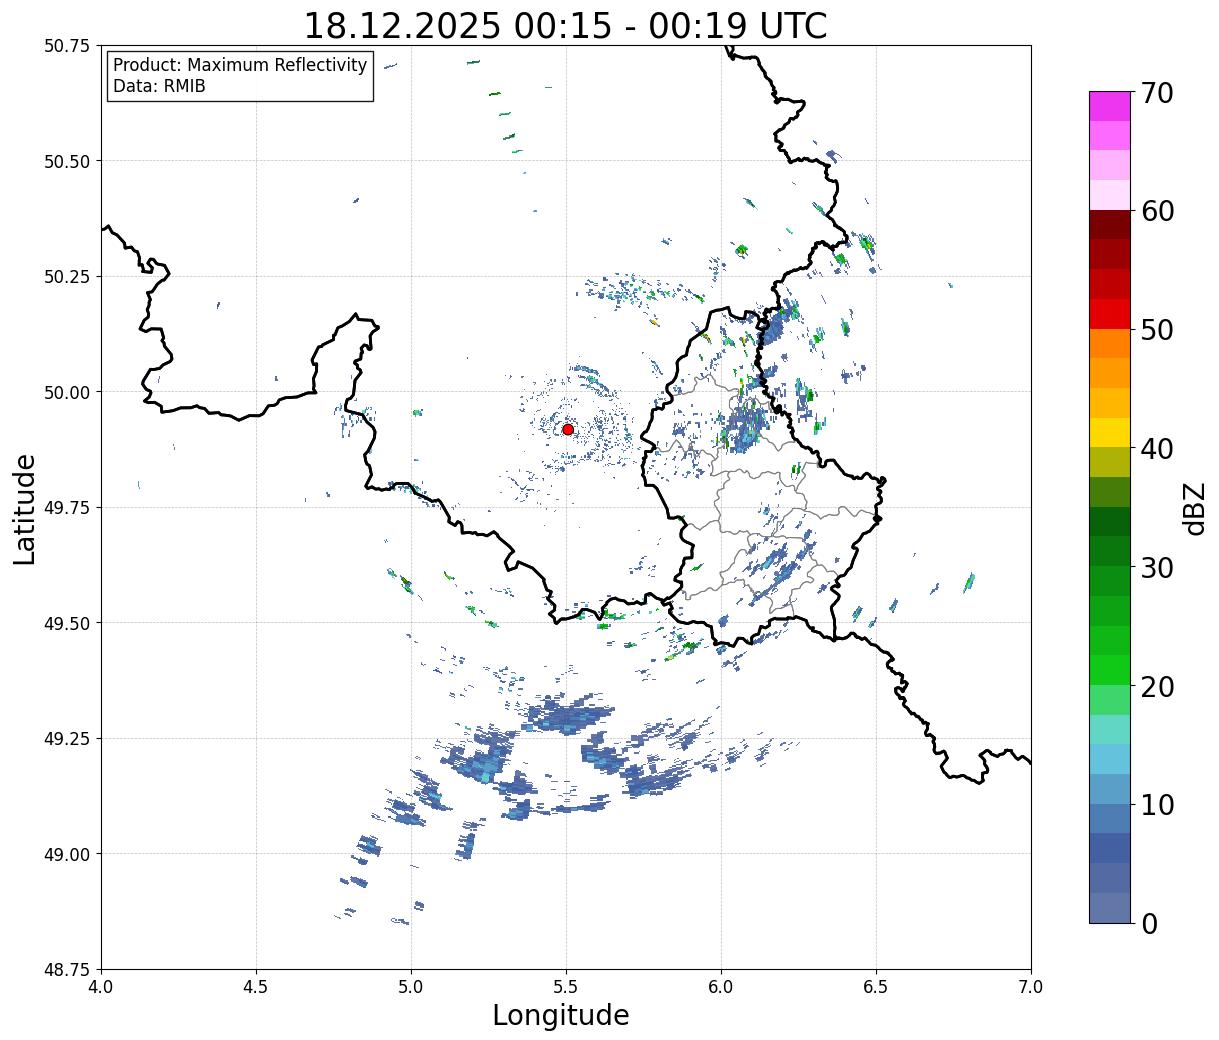This screenshot has width=1219, height=1040.
Task: Pick the dark maroon colorbar swatch below 60
Action: [1110, 225]
